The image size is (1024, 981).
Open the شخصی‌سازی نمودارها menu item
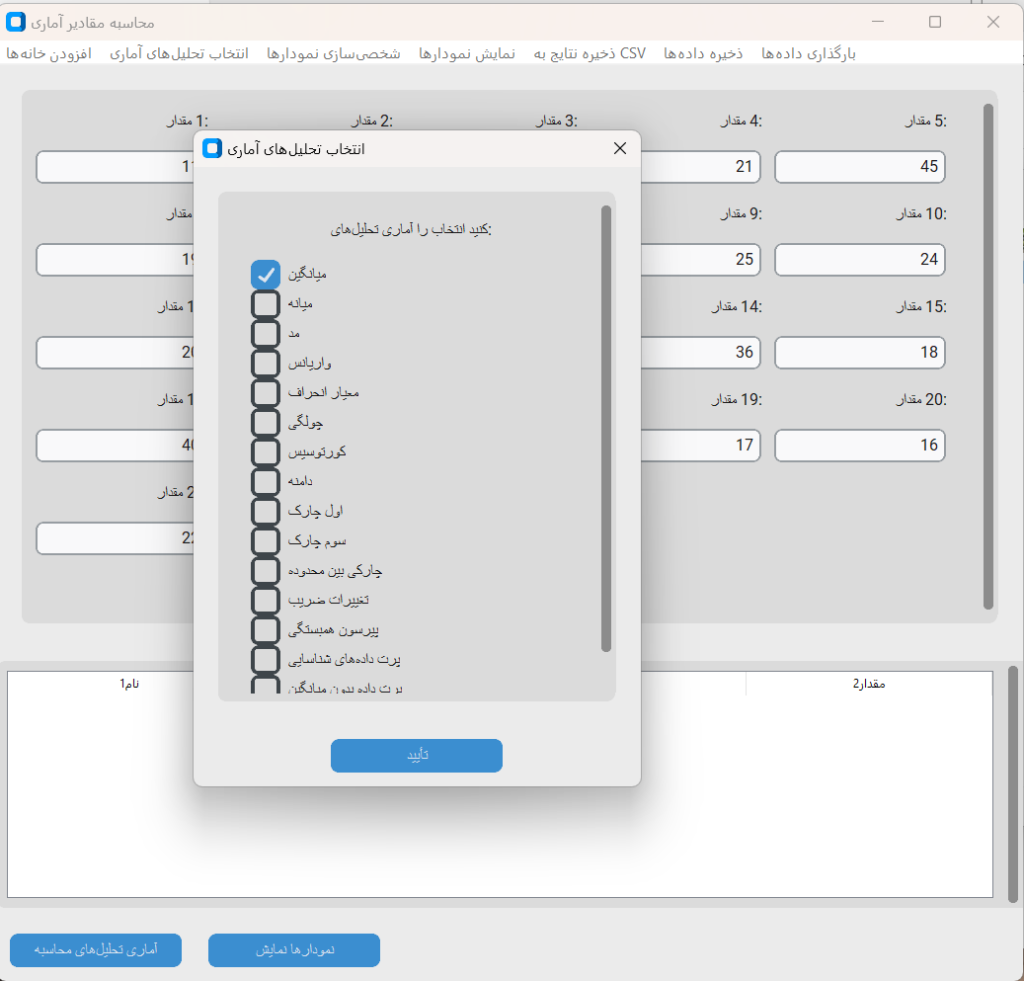point(333,53)
